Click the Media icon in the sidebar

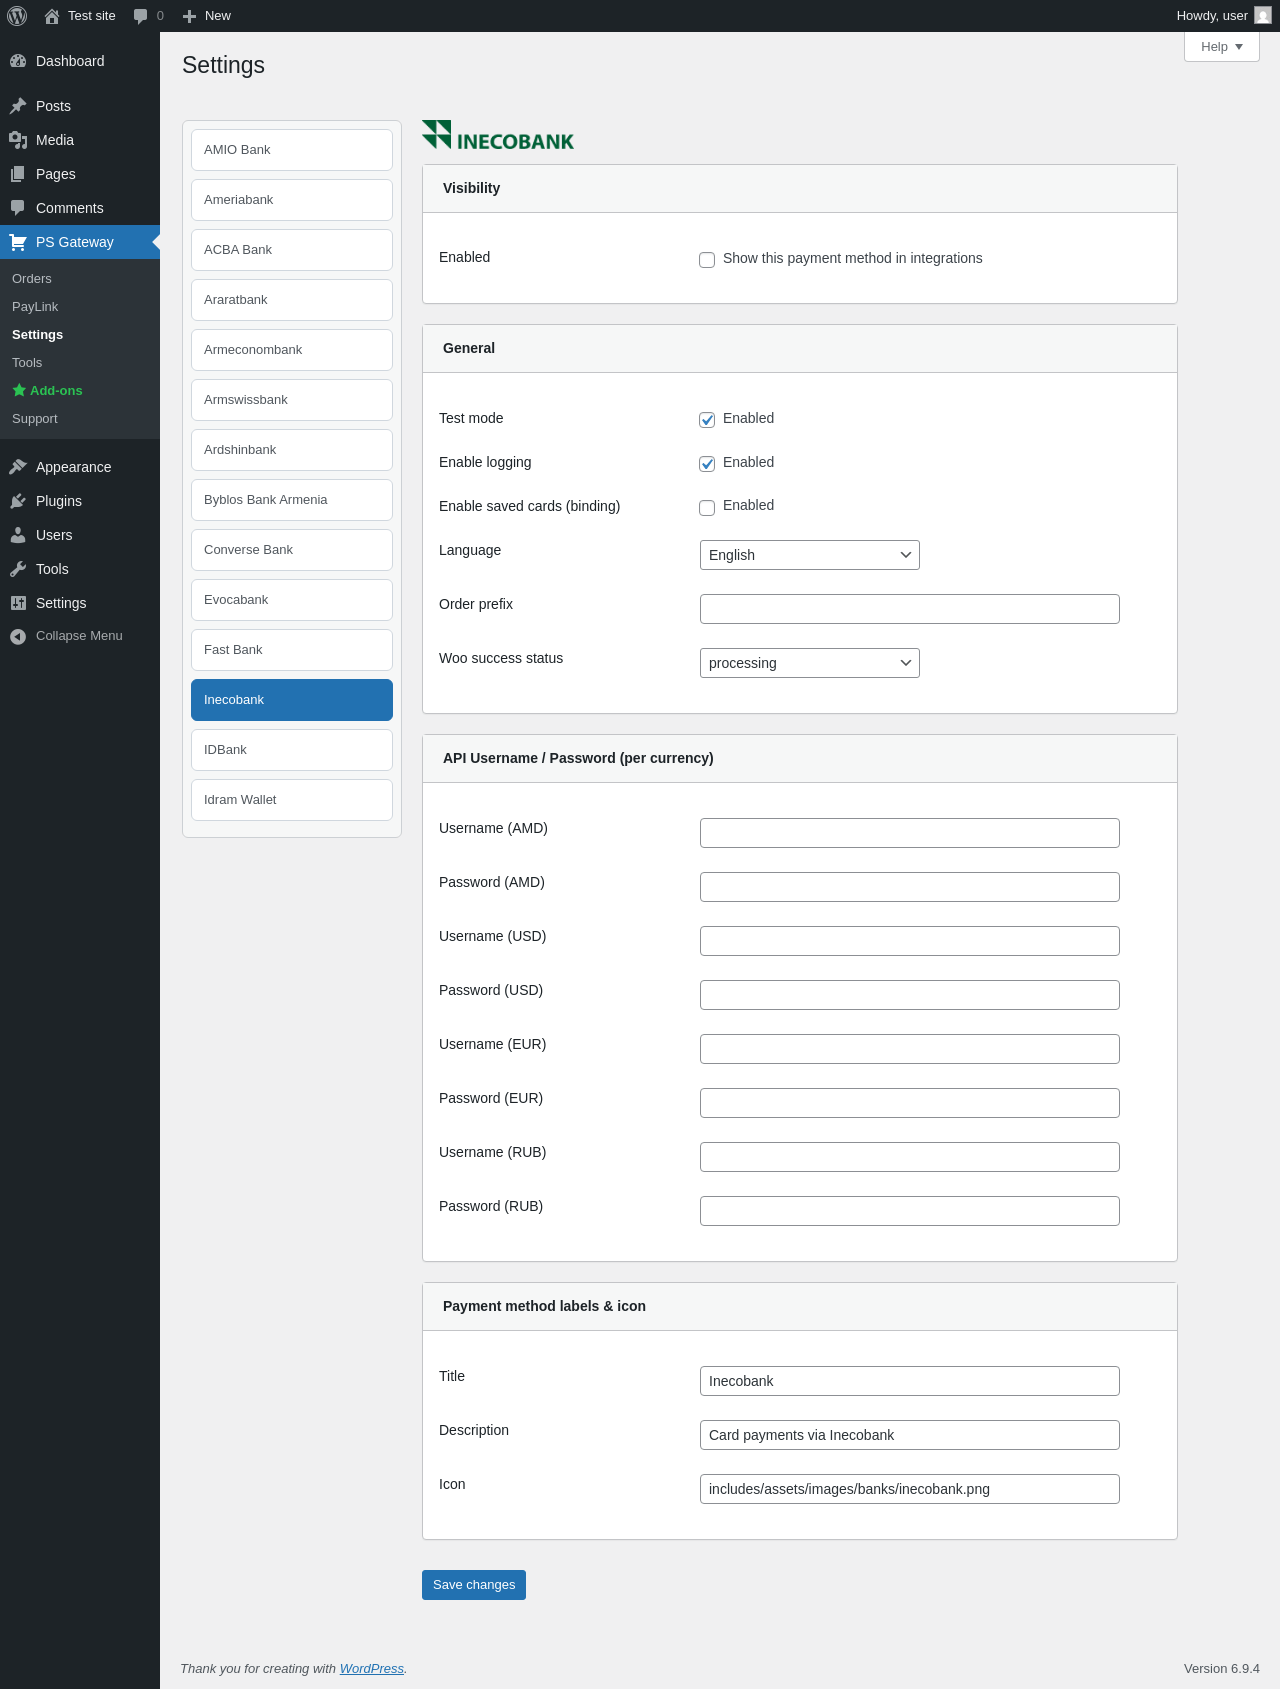(x=18, y=140)
